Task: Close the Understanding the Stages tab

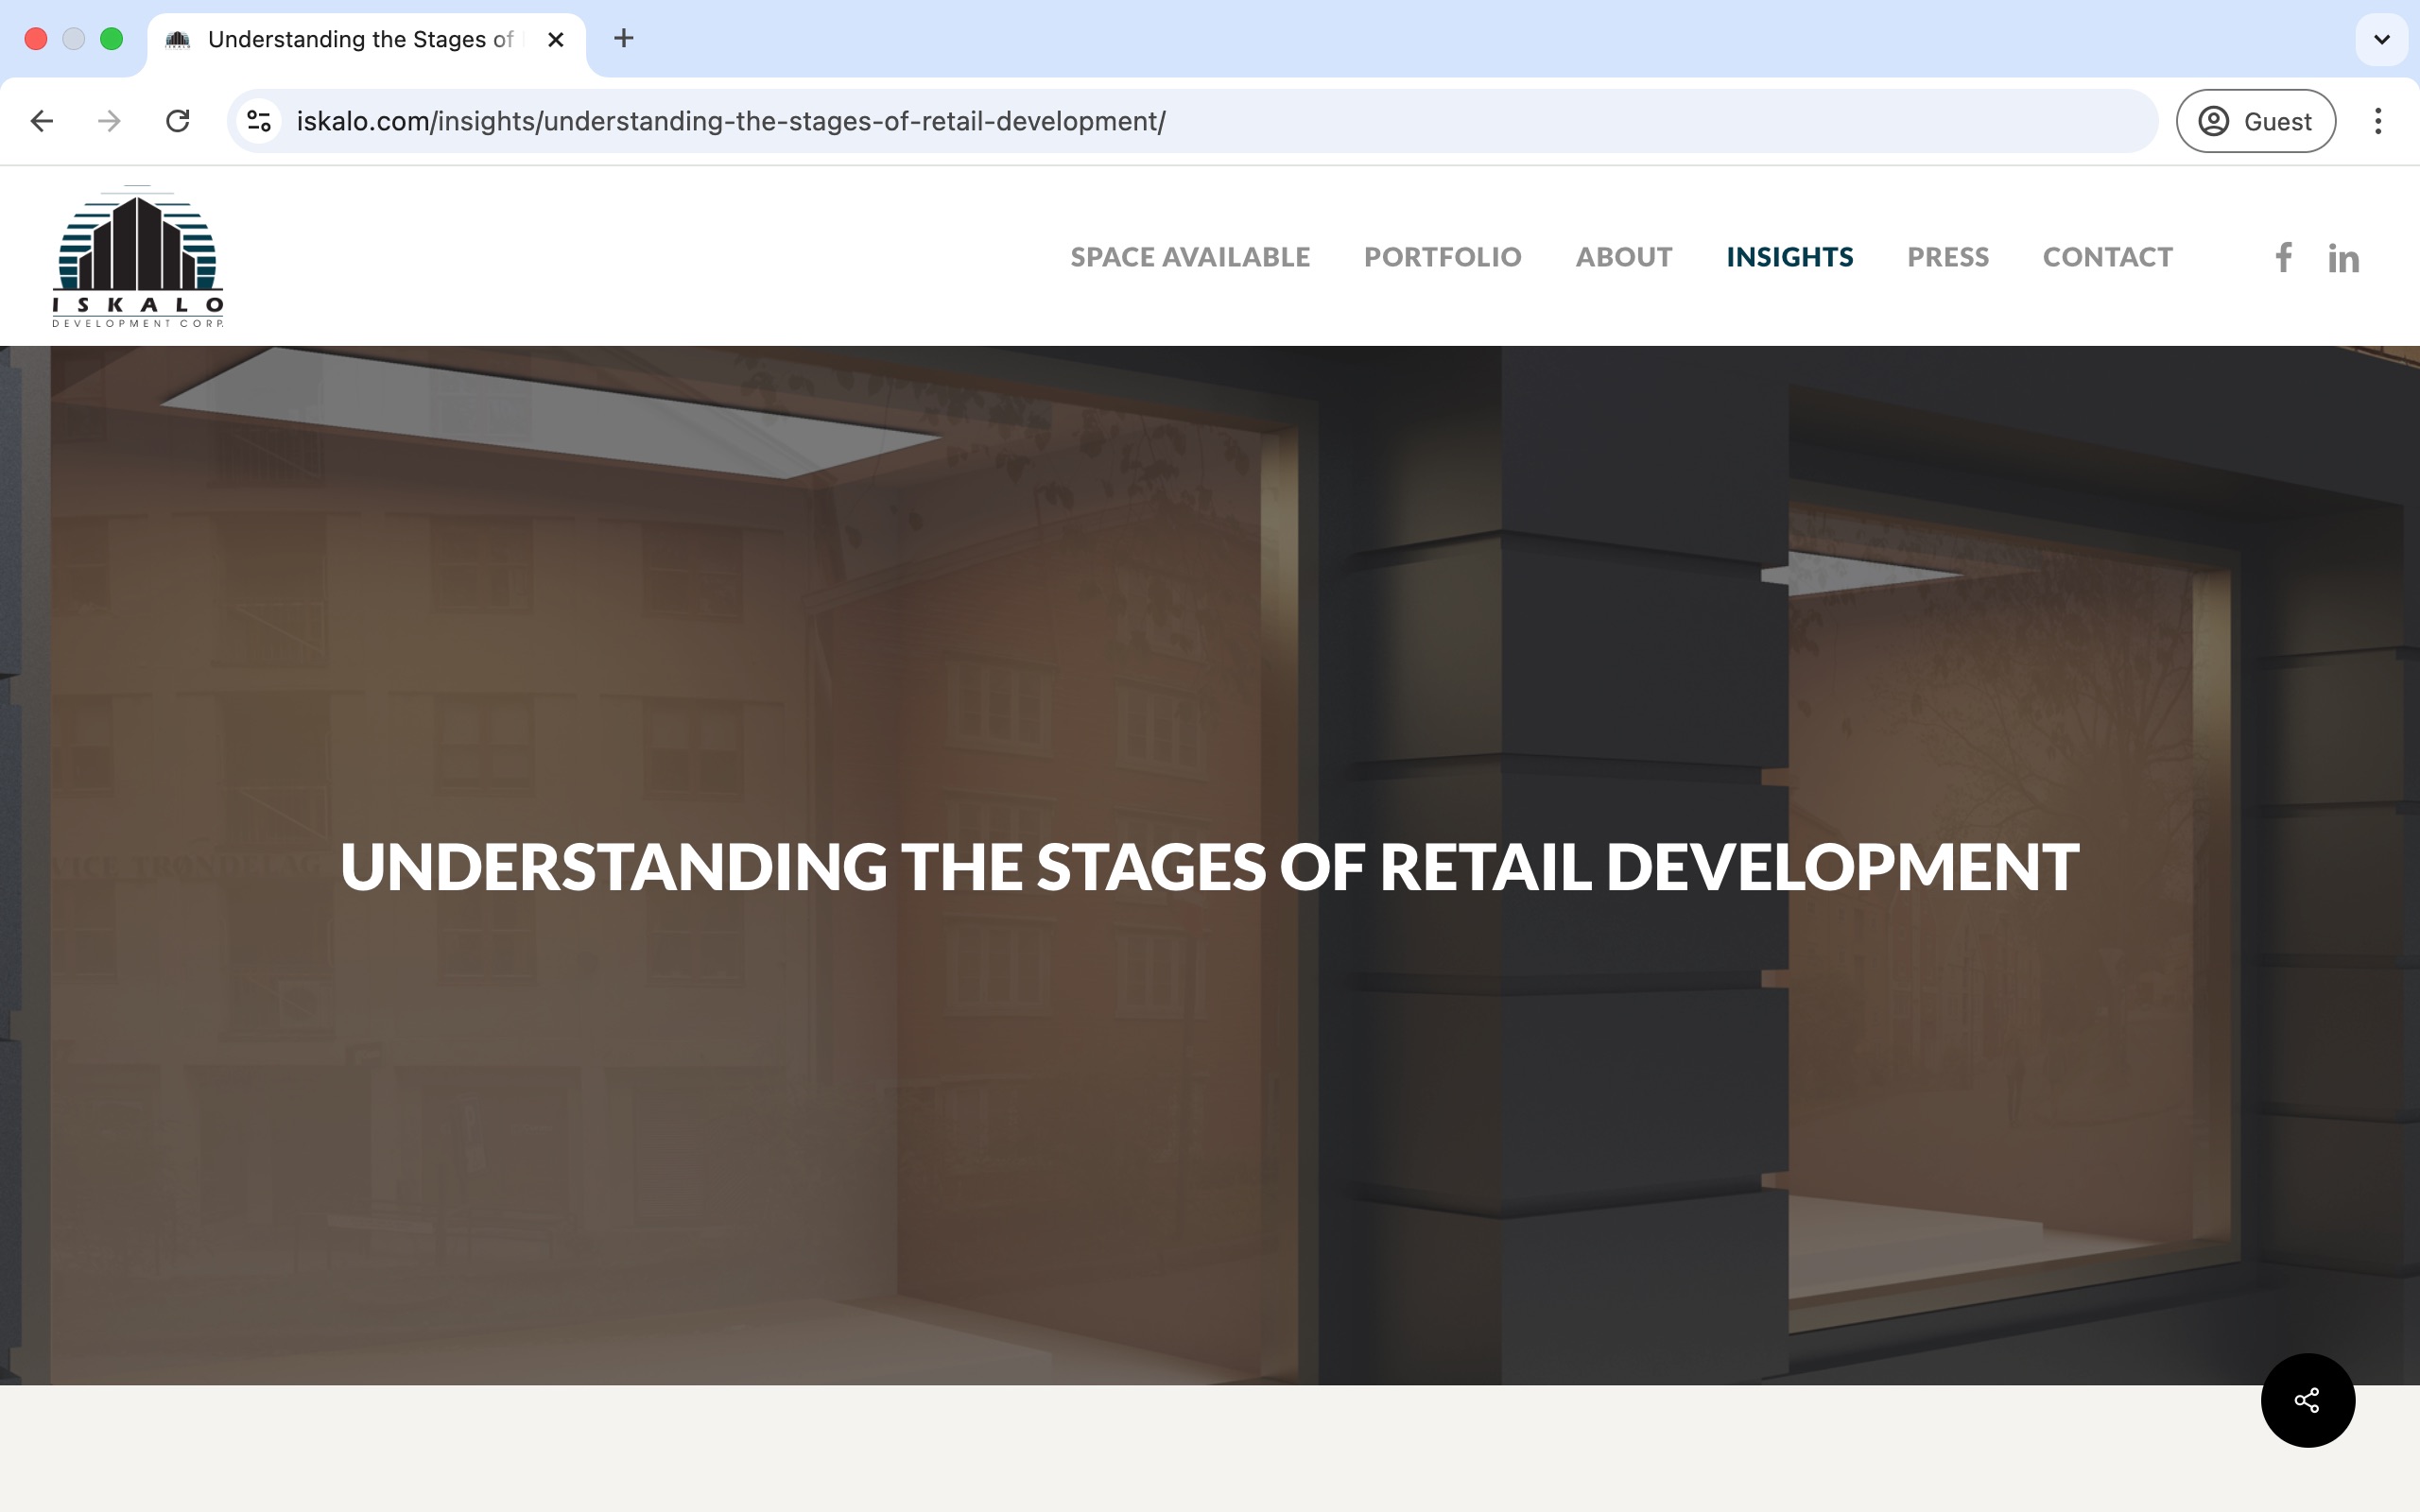Action: click(556, 39)
